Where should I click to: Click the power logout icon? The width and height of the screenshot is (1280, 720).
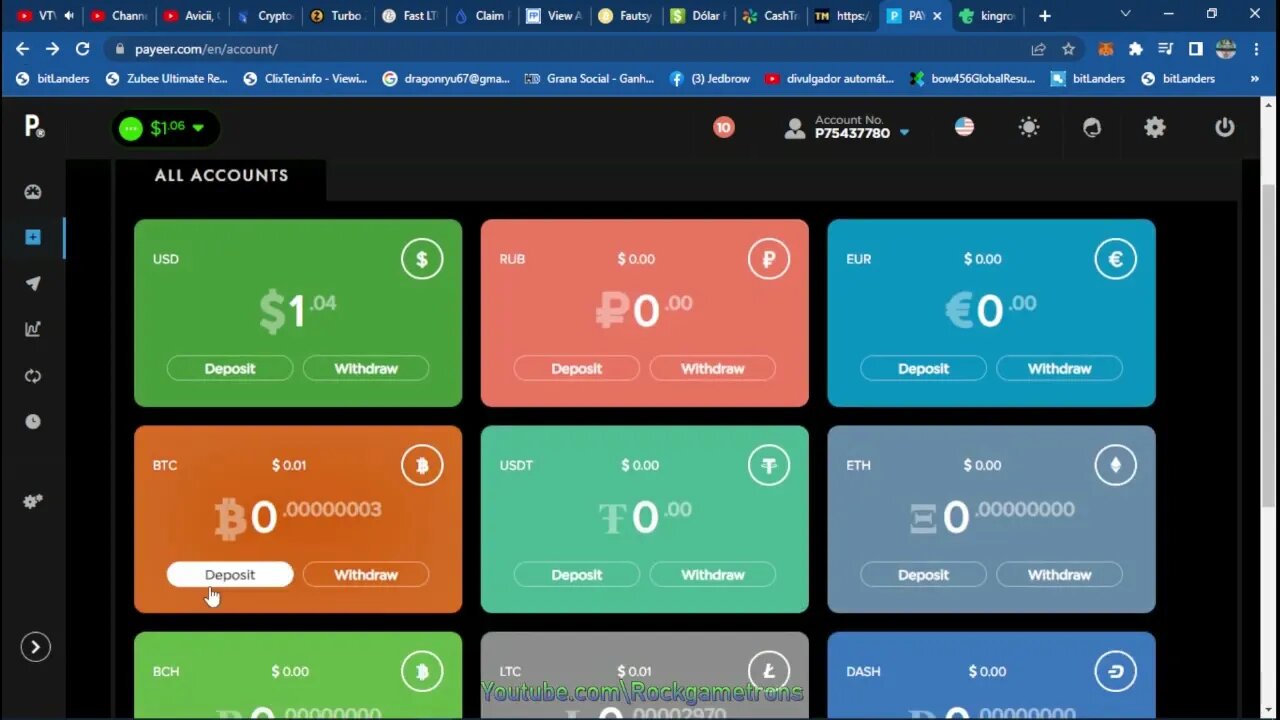click(1224, 127)
